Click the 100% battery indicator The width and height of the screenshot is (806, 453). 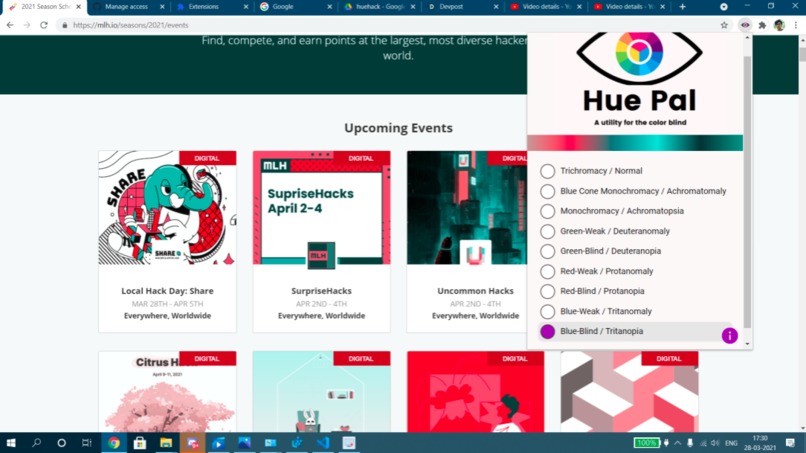click(x=646, y=443)
